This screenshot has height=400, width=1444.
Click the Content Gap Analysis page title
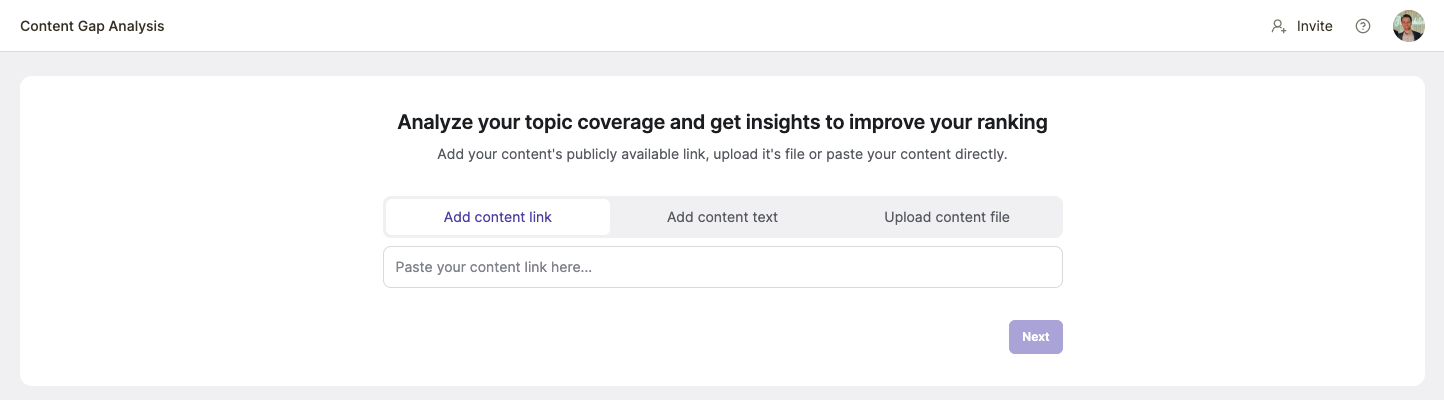[92, 26]
